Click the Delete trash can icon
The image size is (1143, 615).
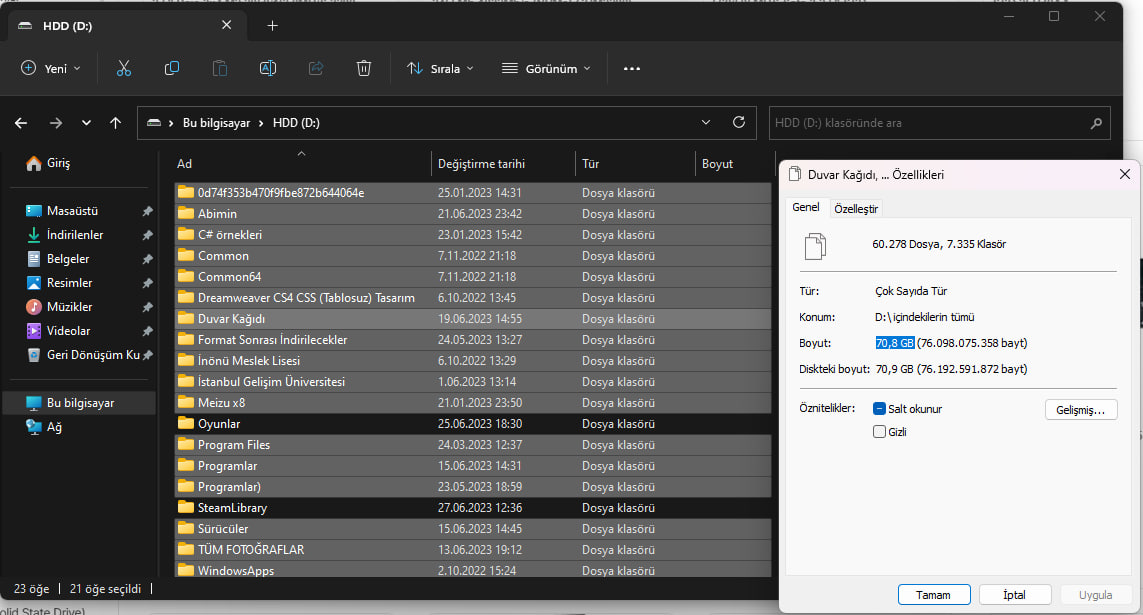364,69
